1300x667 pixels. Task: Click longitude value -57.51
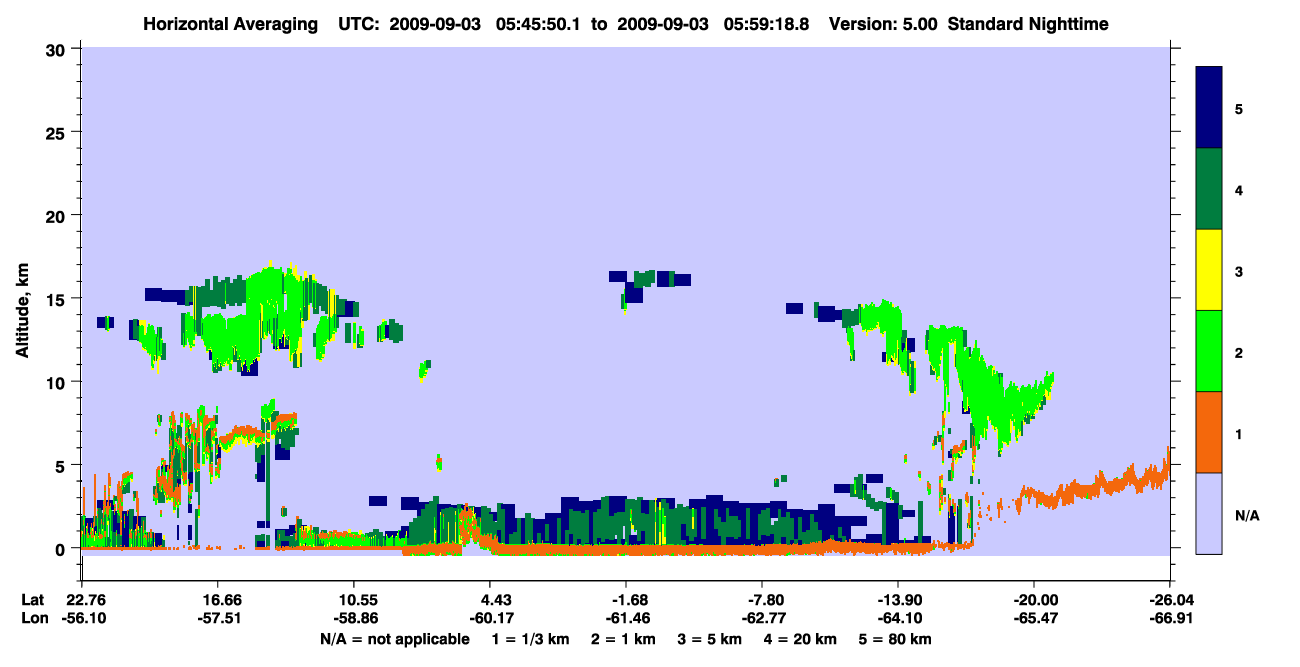[217, 619]
